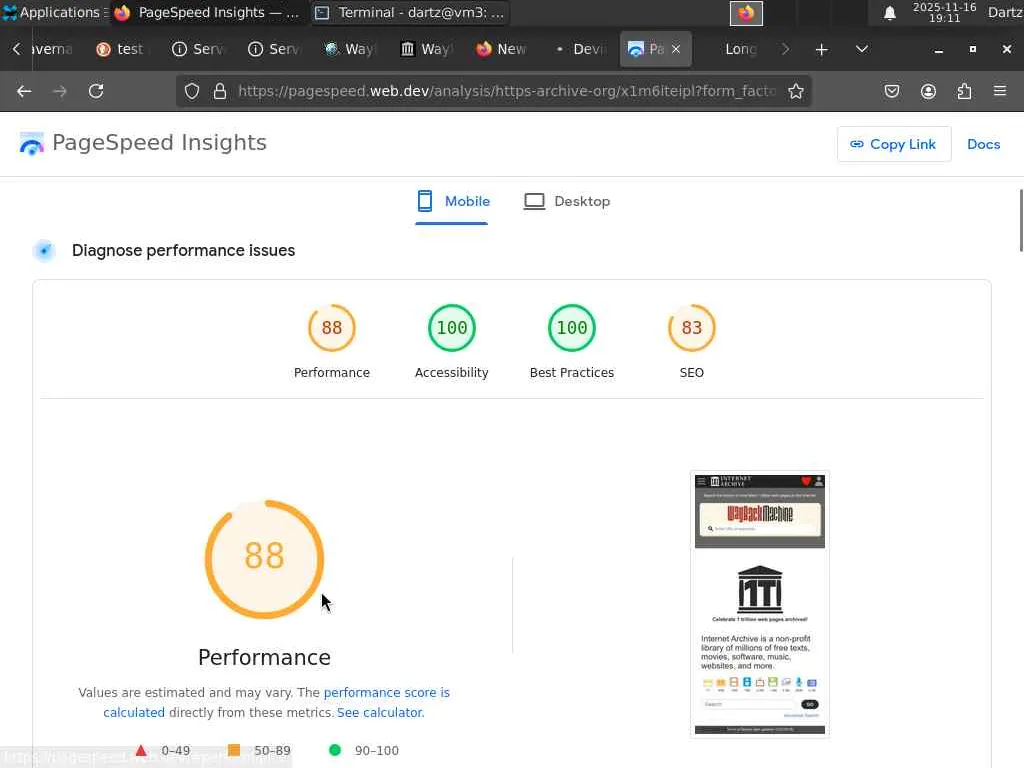Bookmark this page with the star icon

coord(795,91)
